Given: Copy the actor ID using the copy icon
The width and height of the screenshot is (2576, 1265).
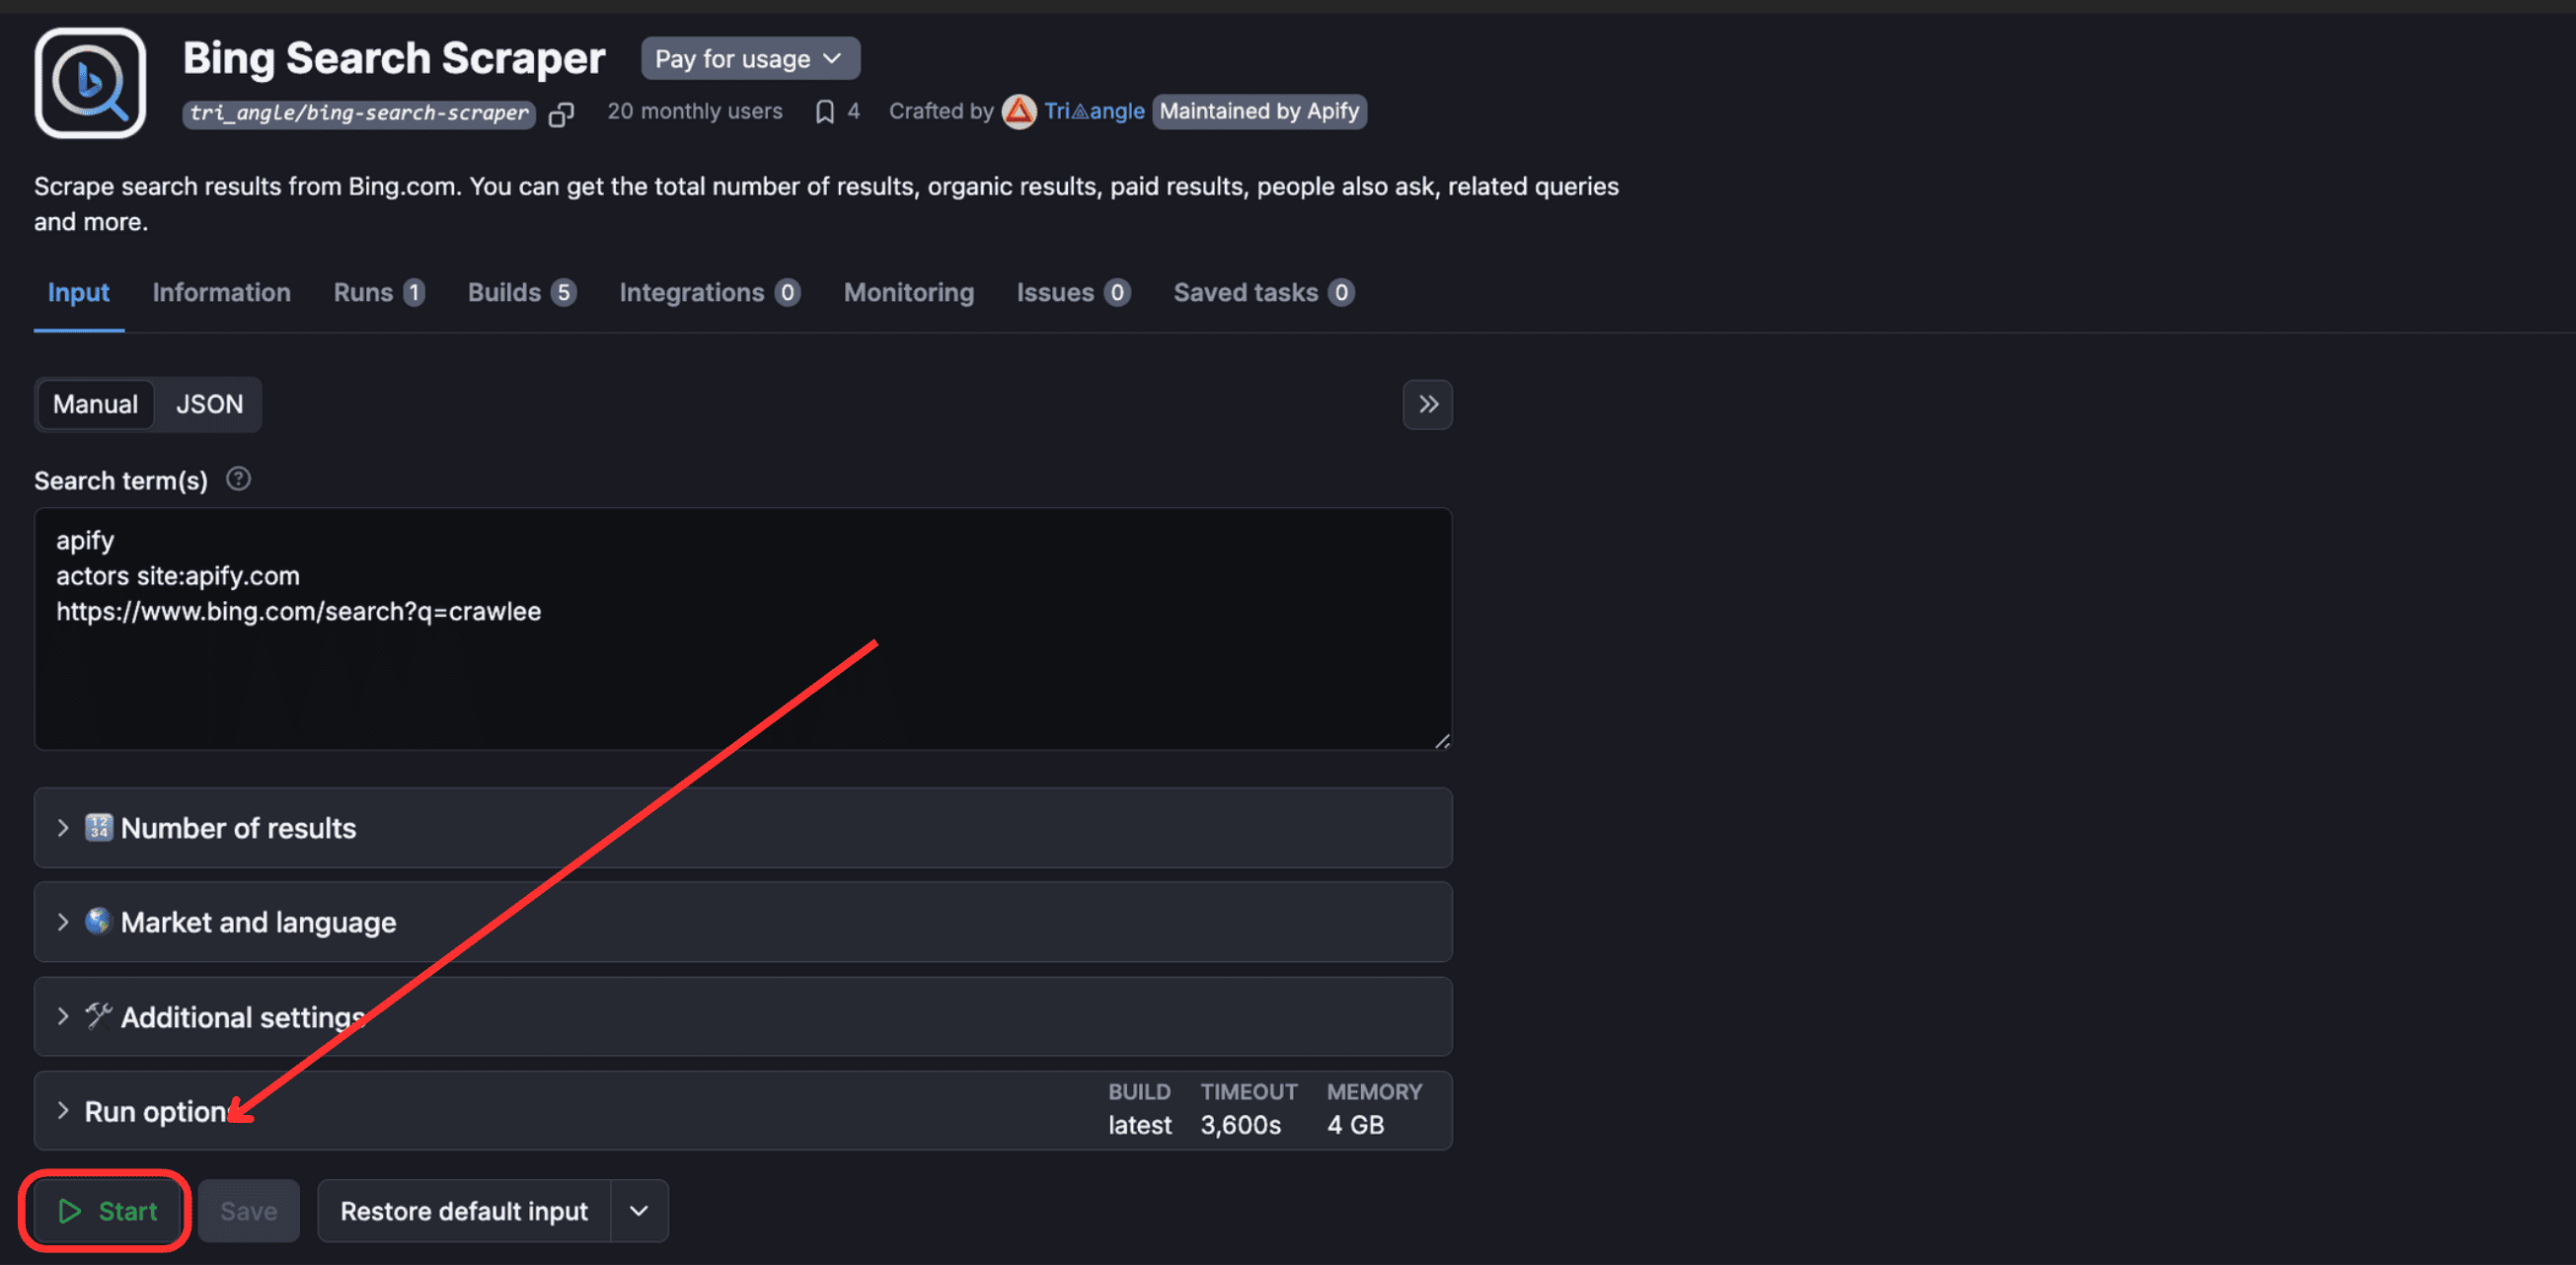Looking at the screenshot, I should 562,113.
